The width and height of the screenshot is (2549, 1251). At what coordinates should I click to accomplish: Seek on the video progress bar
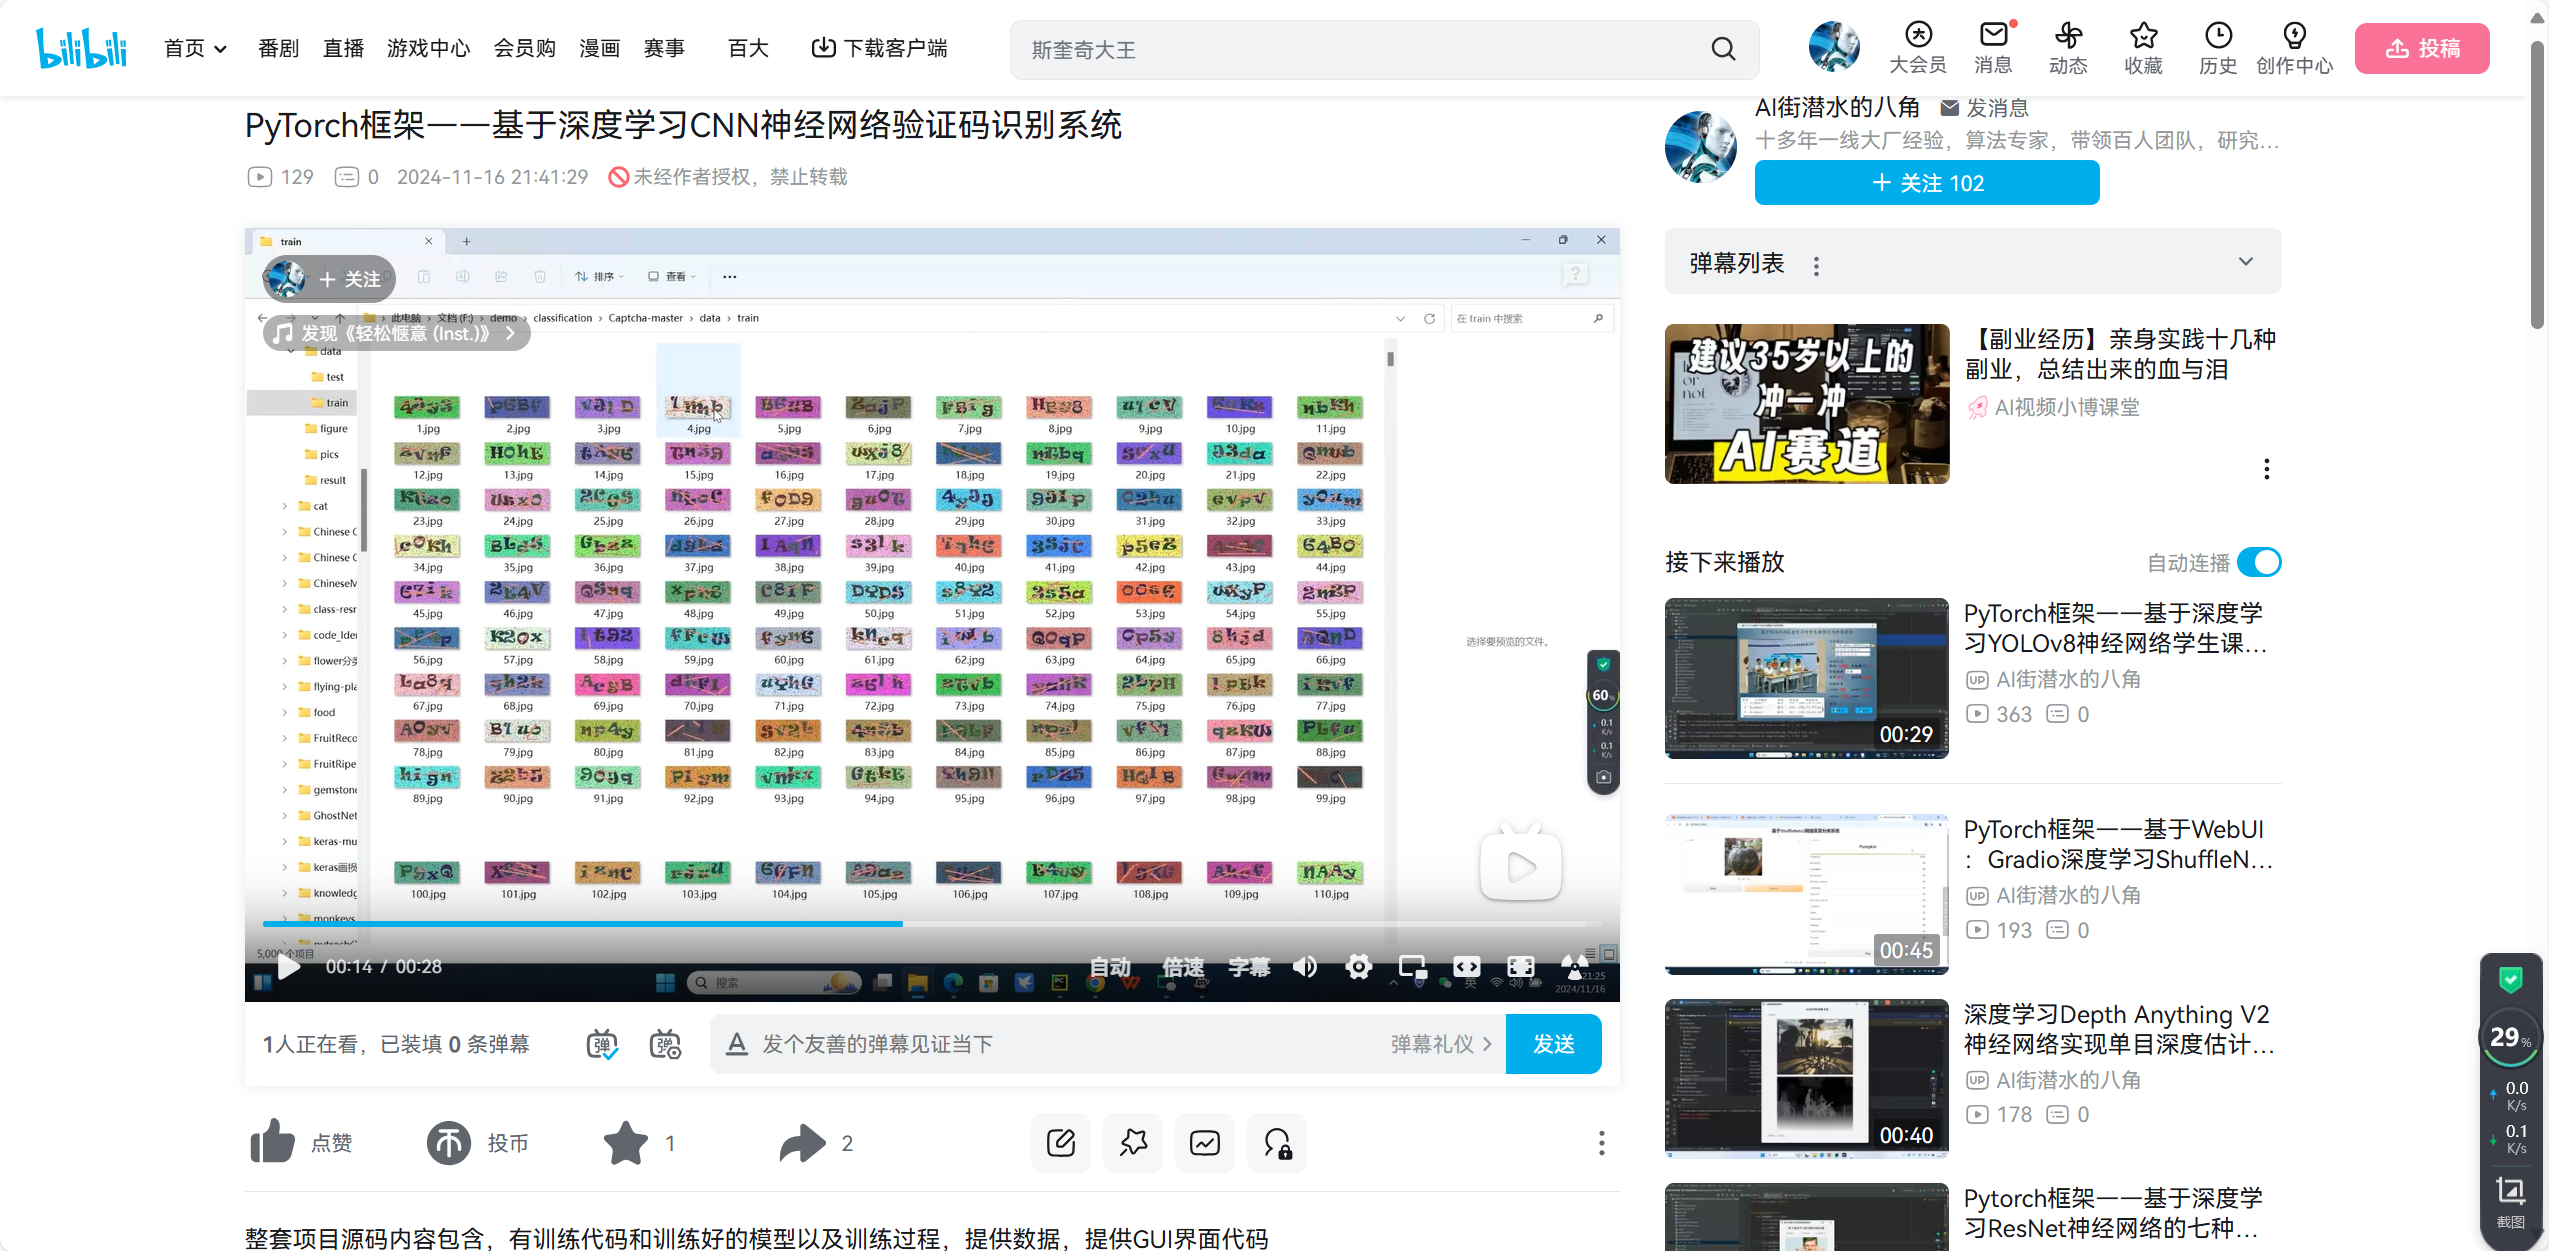tap(1100, 924)
